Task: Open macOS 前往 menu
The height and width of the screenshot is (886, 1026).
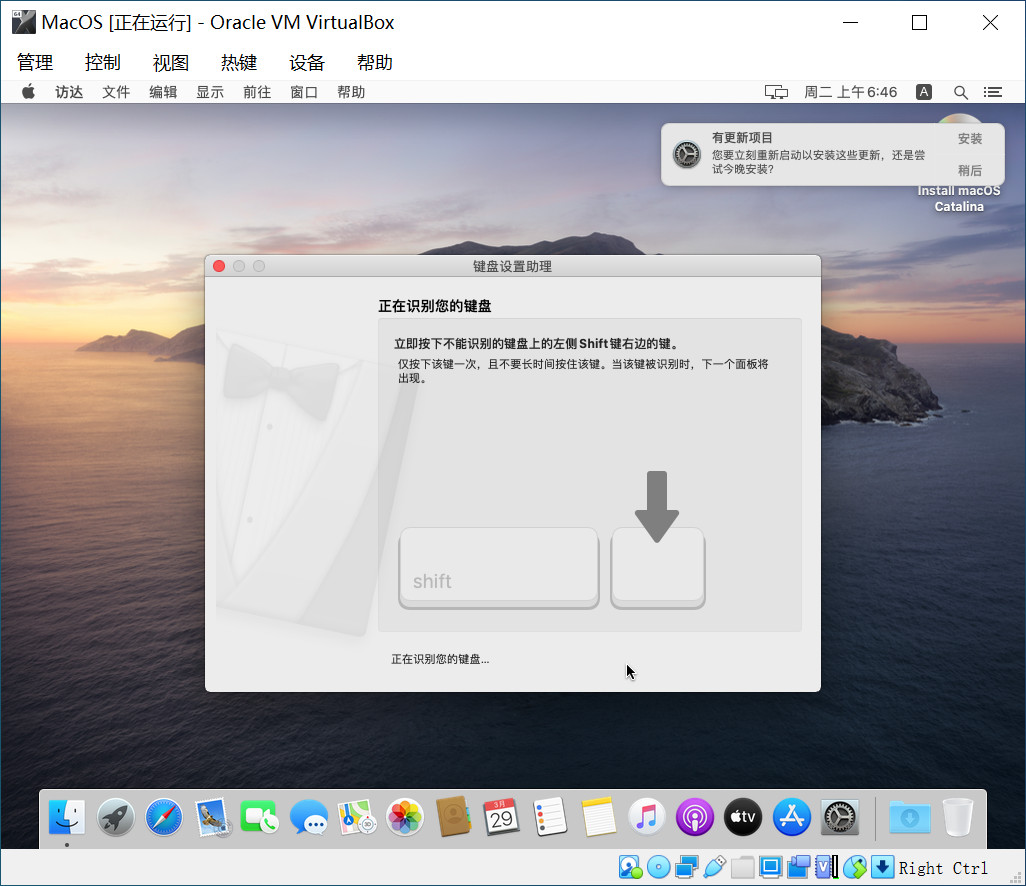Action: pos(257,92)
